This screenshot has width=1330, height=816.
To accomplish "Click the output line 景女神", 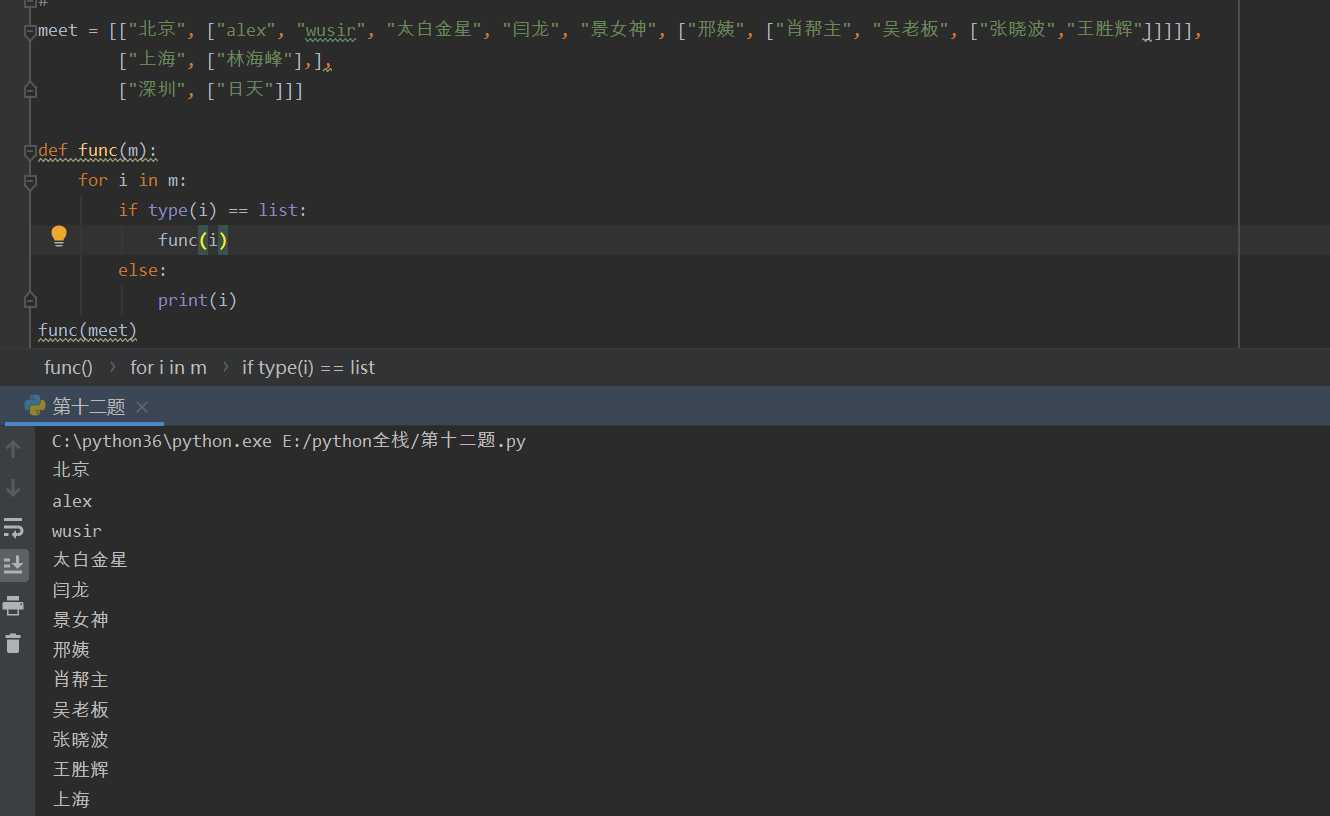I will [x=80, y=620].
